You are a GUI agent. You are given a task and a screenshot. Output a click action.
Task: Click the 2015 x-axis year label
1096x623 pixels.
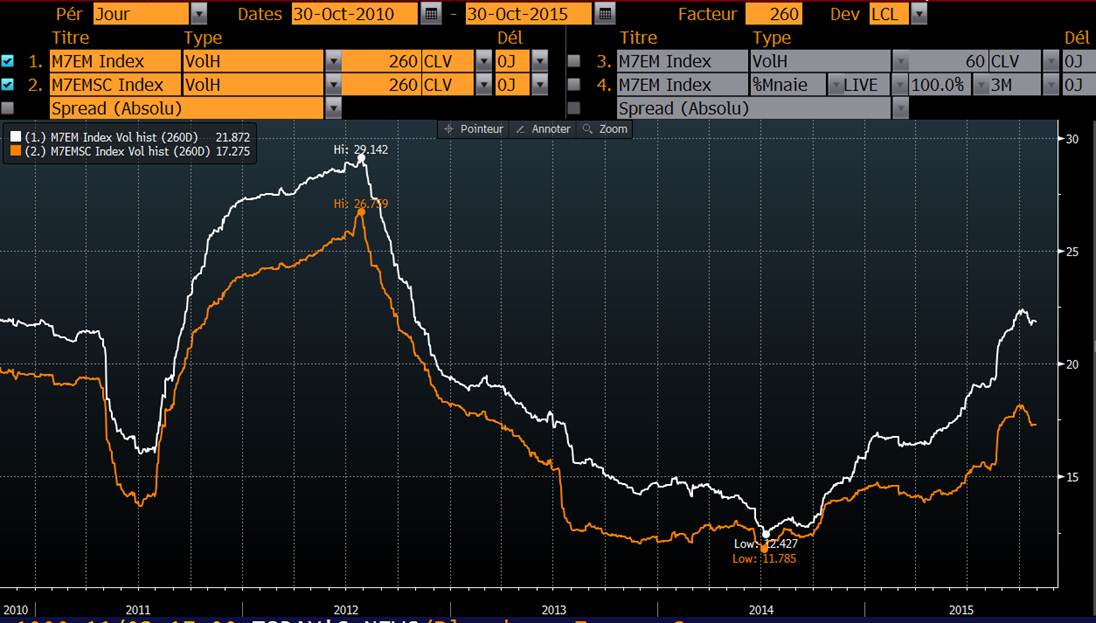pos(961,610)
